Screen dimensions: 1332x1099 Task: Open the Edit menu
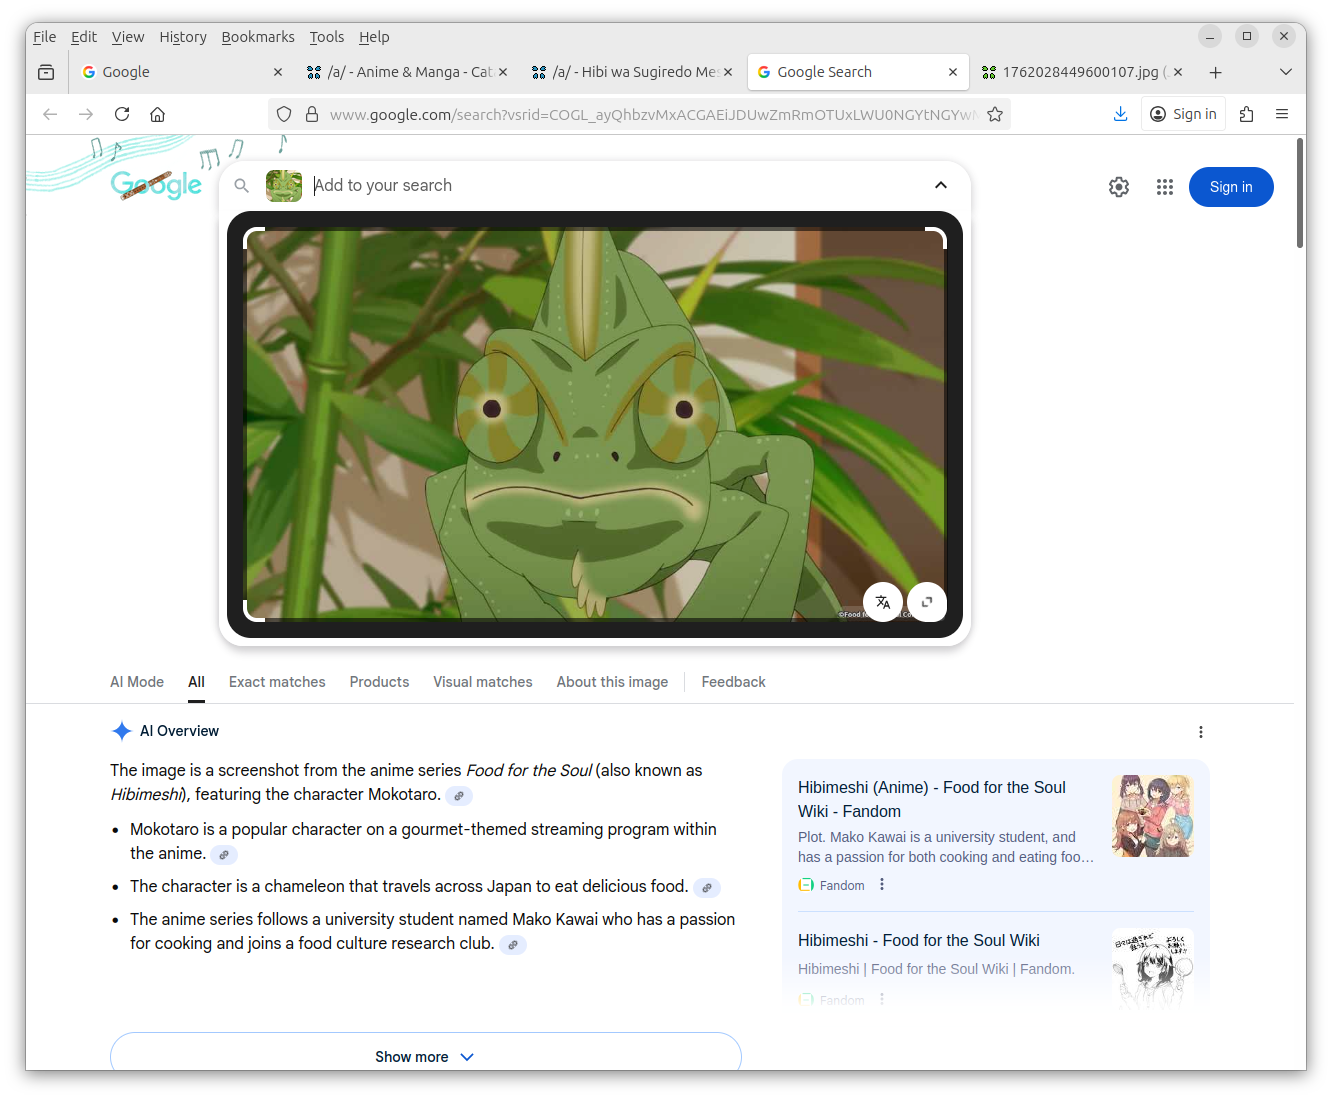click(84, 37)
